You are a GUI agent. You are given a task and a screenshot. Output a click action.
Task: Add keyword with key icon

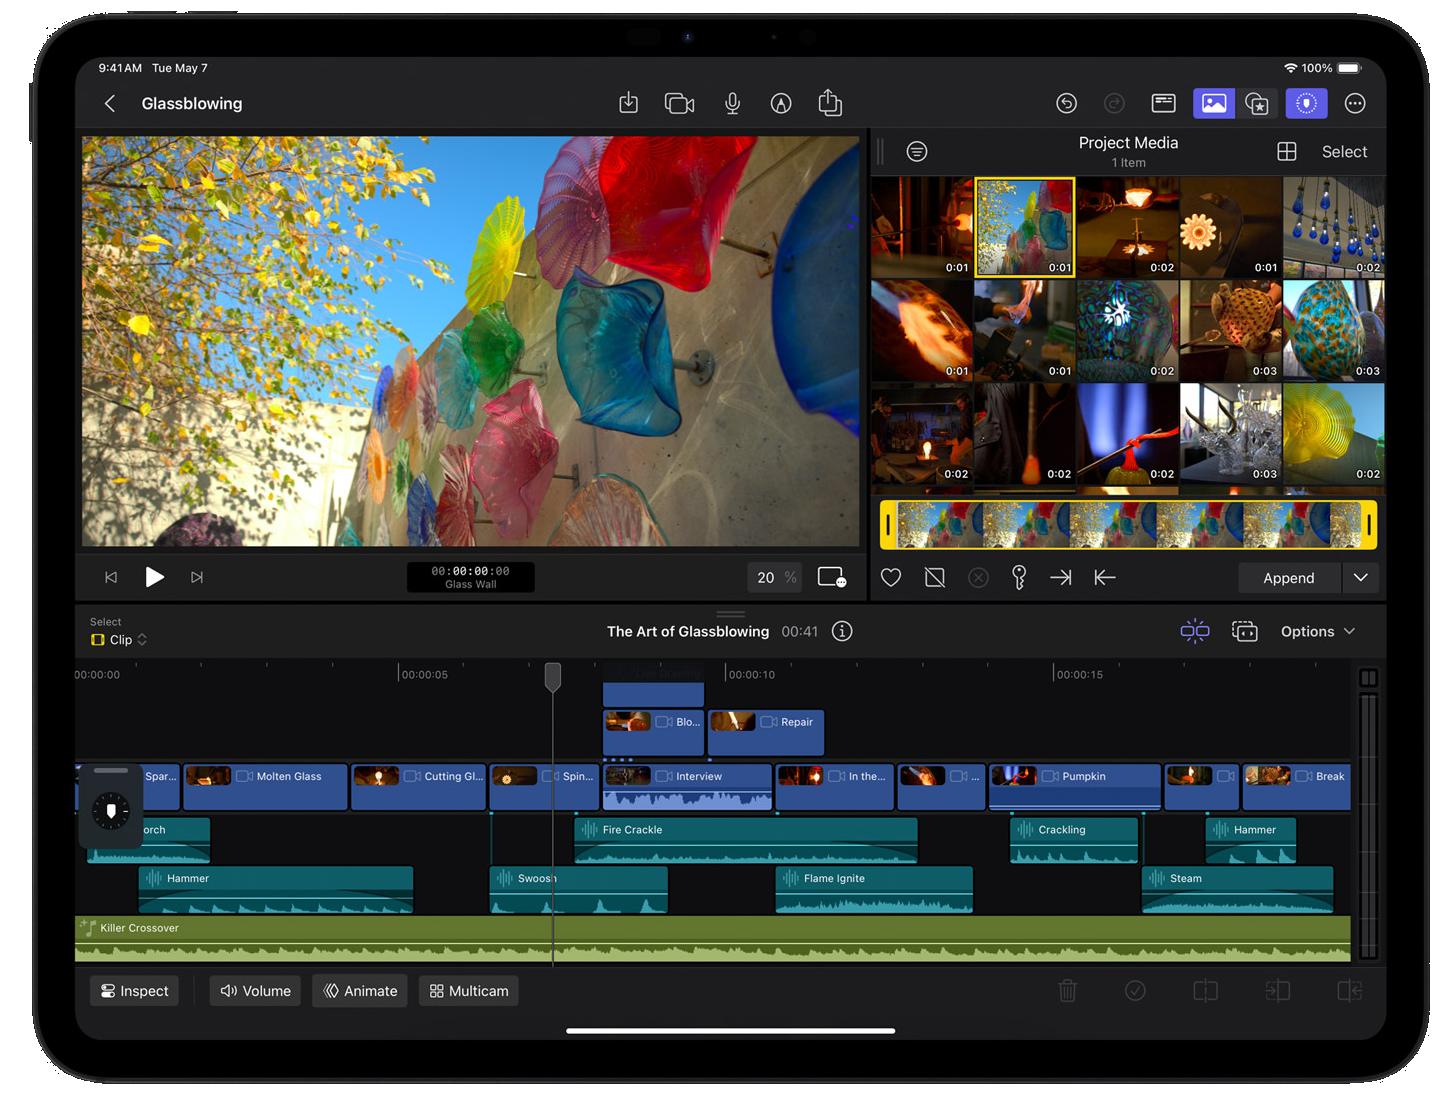(1018, 577)
